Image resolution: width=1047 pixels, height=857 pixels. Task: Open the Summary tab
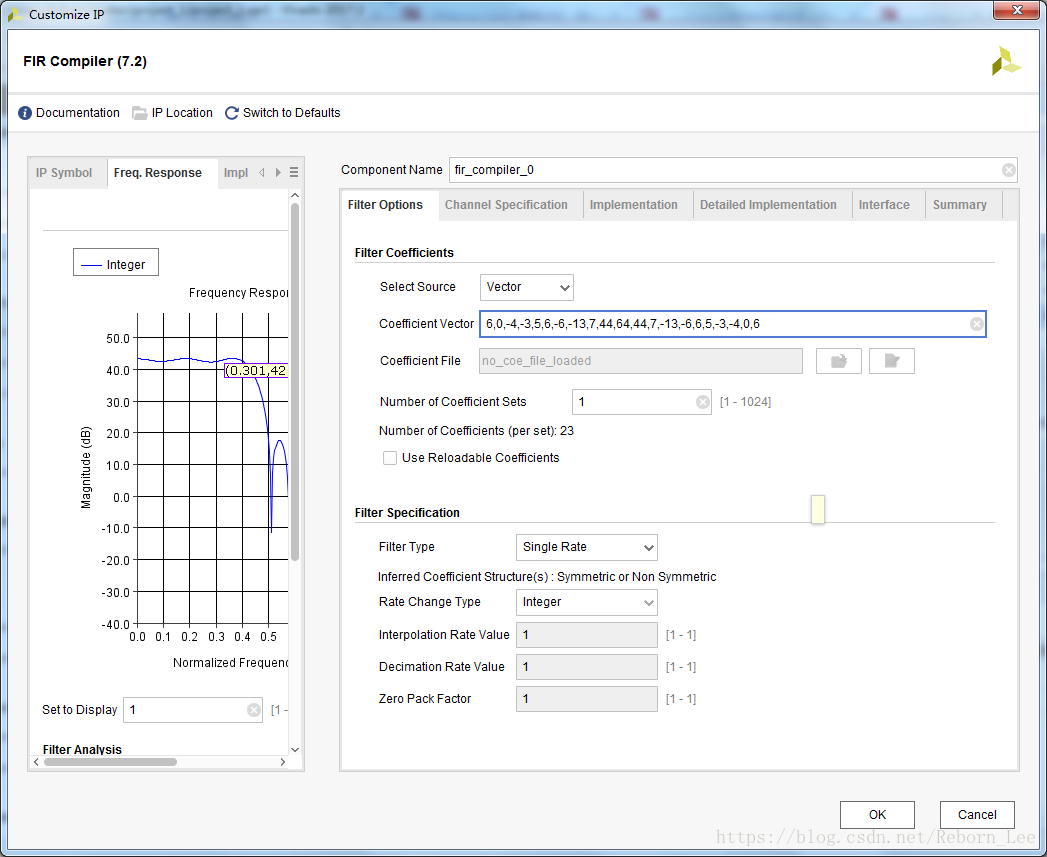(960, 205)
